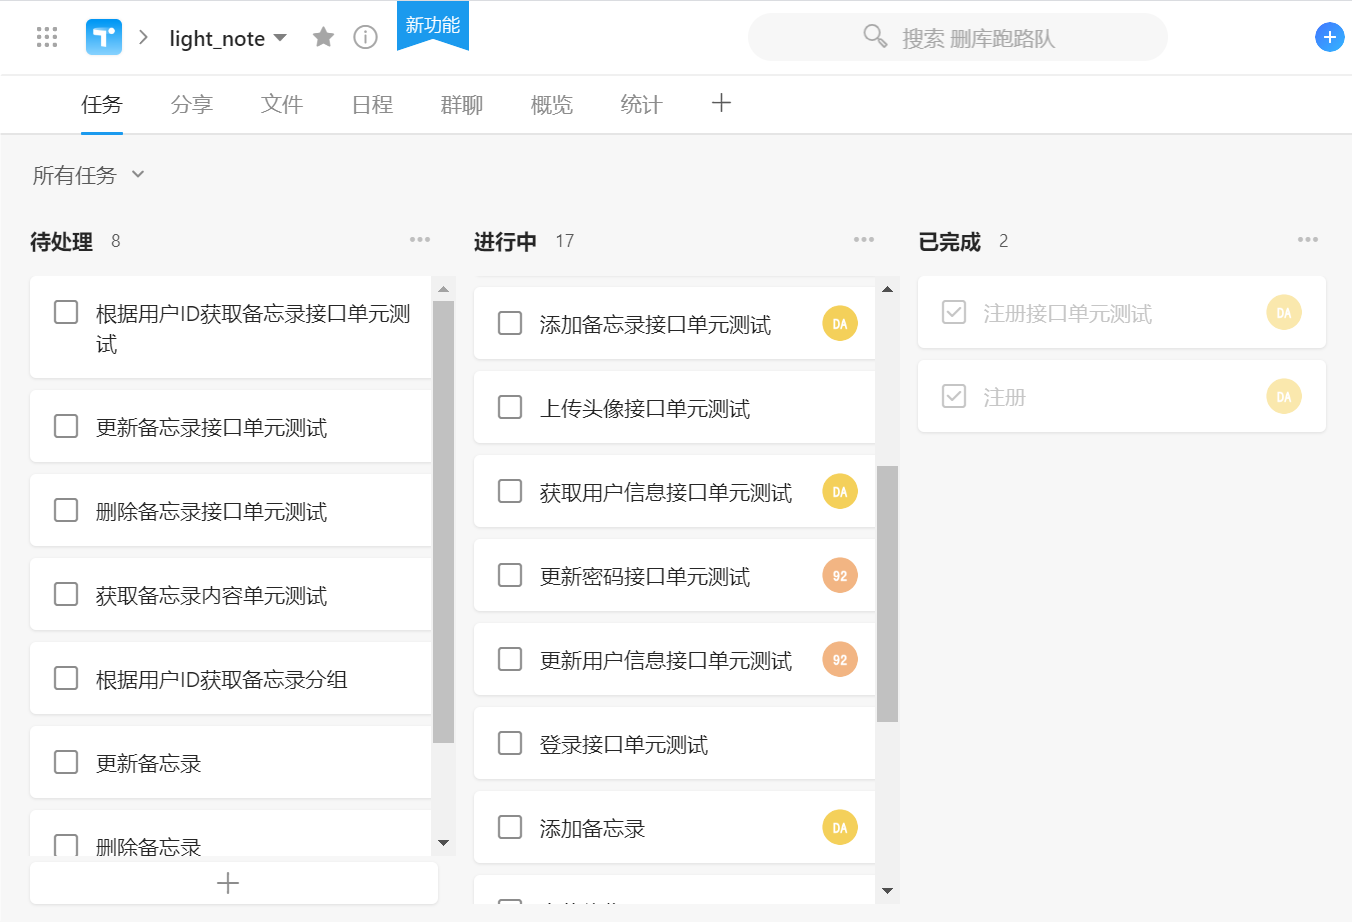1352x922 pixels.
Task: Click 进行中 scrollbar up arrow
Action: pos(887,289)
